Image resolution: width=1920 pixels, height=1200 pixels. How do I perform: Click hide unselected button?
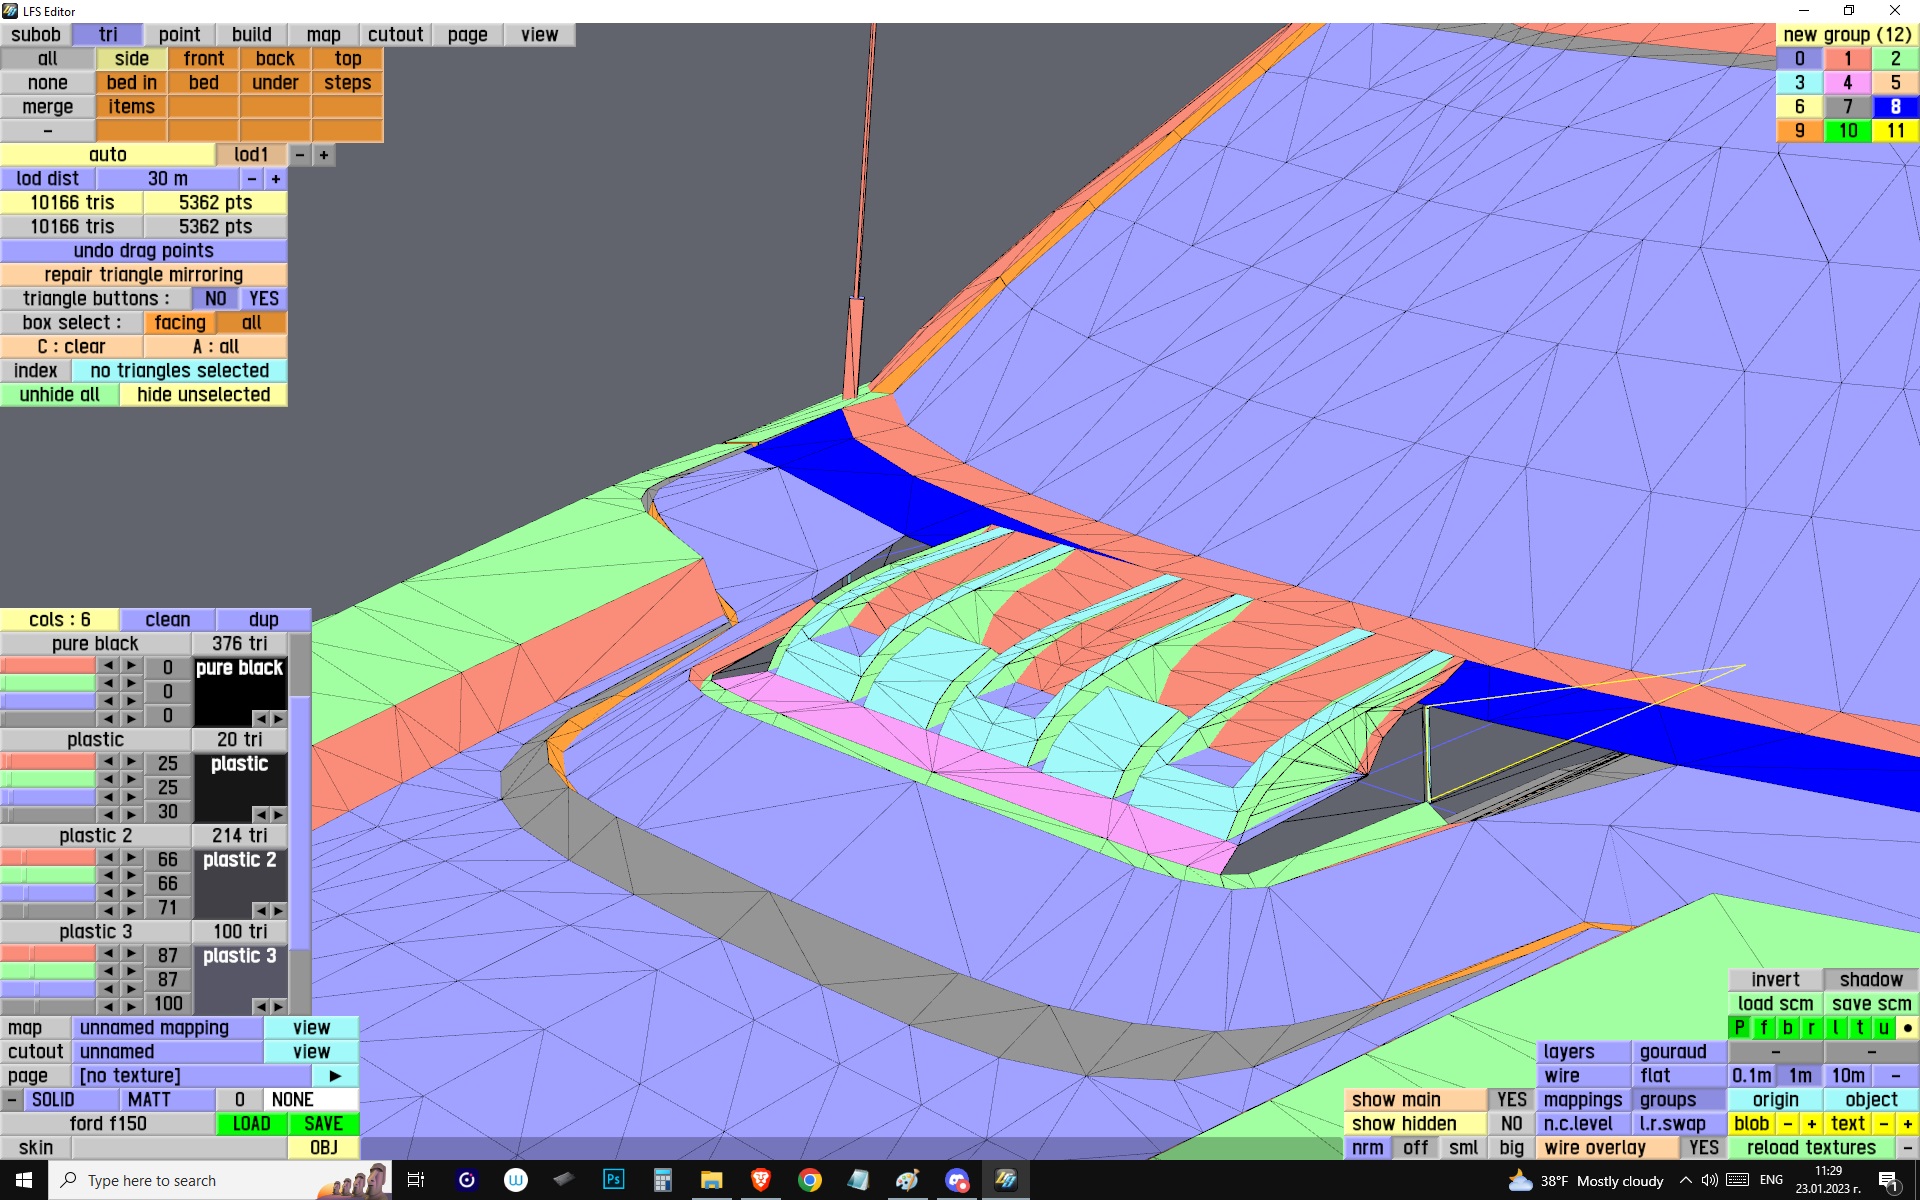tap(203, 395)
